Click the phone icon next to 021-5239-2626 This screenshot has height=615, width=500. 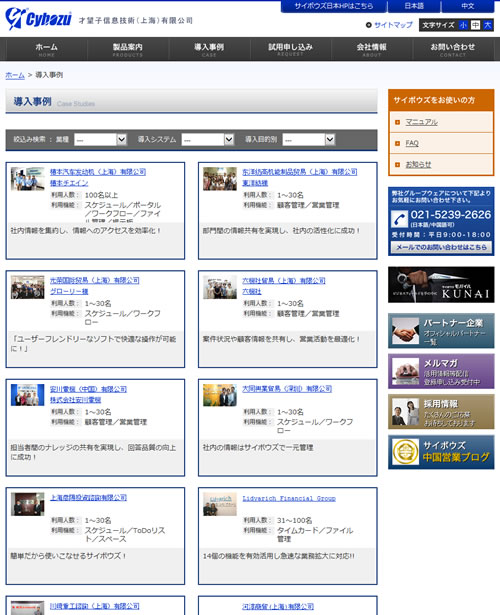coord(400,219)
